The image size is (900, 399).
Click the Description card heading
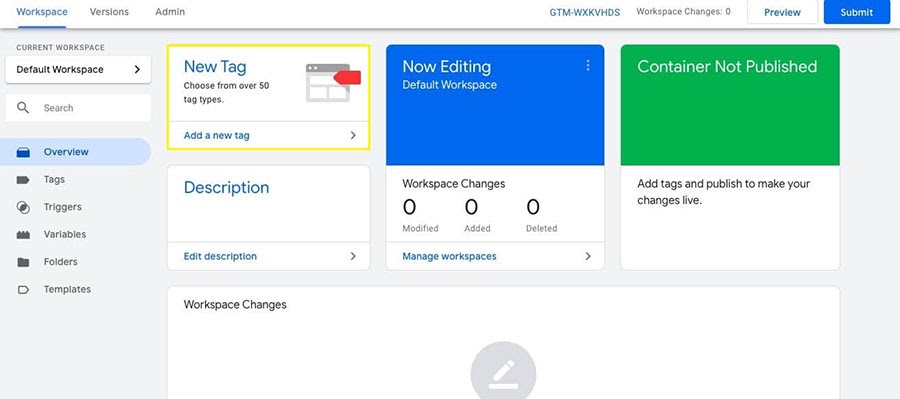click(226, 188)
